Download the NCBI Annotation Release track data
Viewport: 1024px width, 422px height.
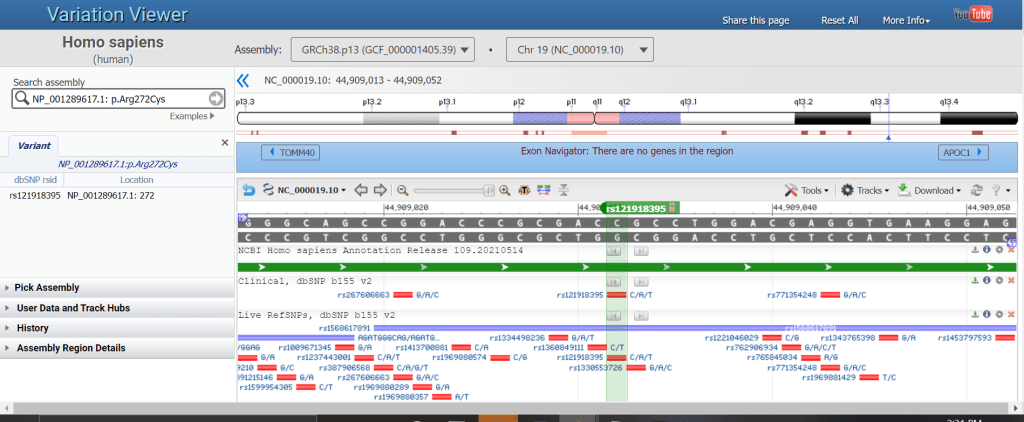[976, 250]
